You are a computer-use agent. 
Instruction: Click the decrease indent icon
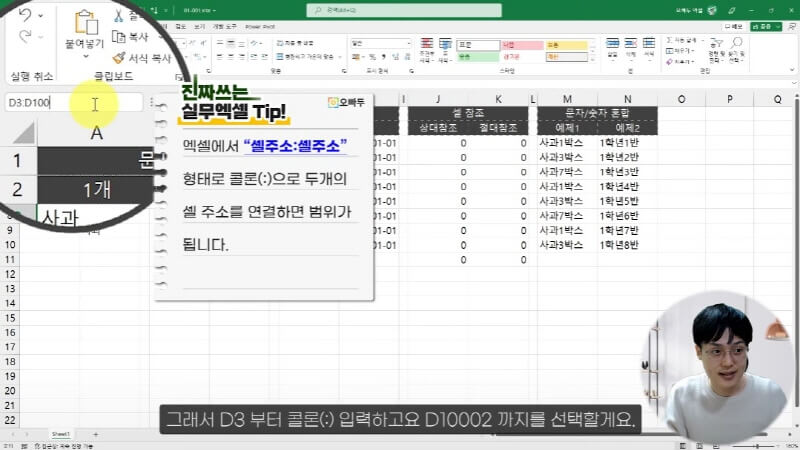[254, 57]
